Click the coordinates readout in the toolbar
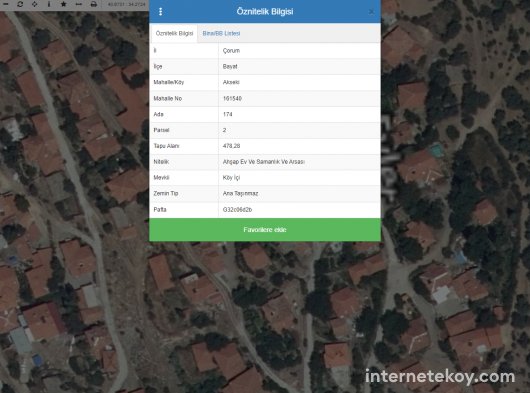This screenshot has height=393, width=530. pos(127,4)
